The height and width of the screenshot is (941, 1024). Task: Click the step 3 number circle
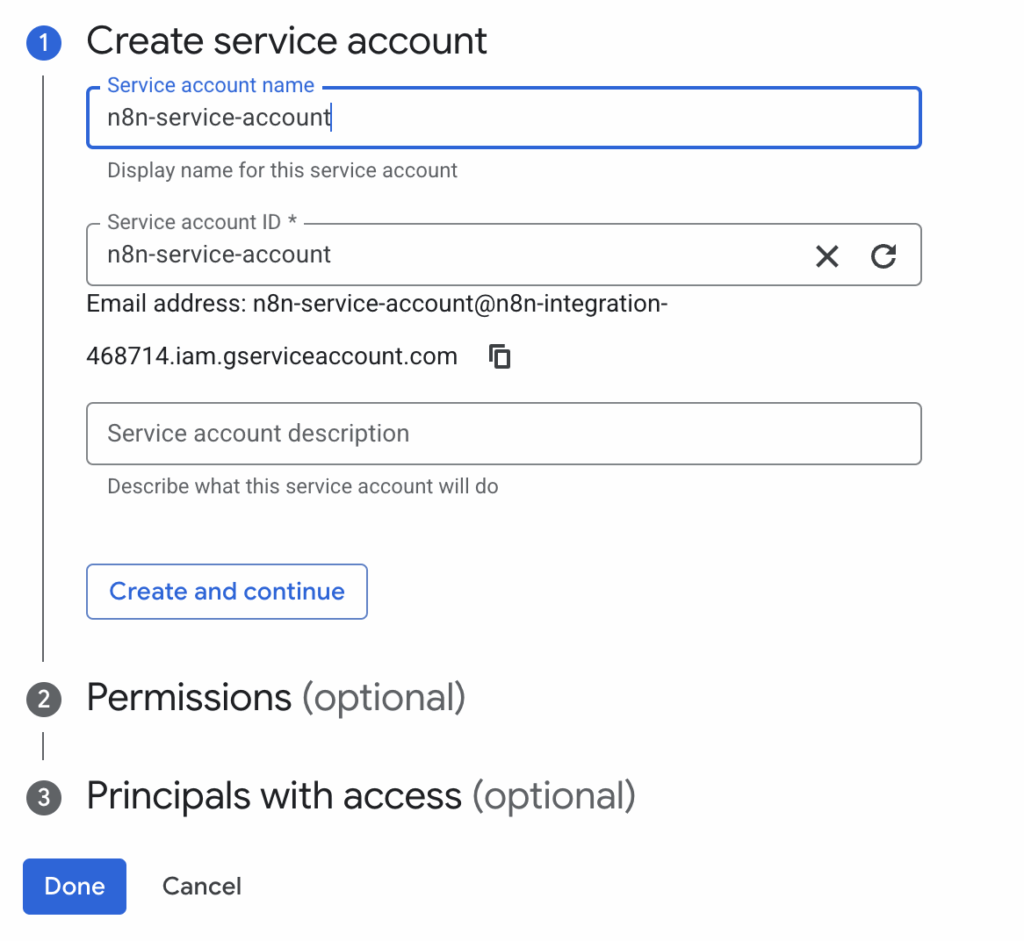[x=43, y=797]
